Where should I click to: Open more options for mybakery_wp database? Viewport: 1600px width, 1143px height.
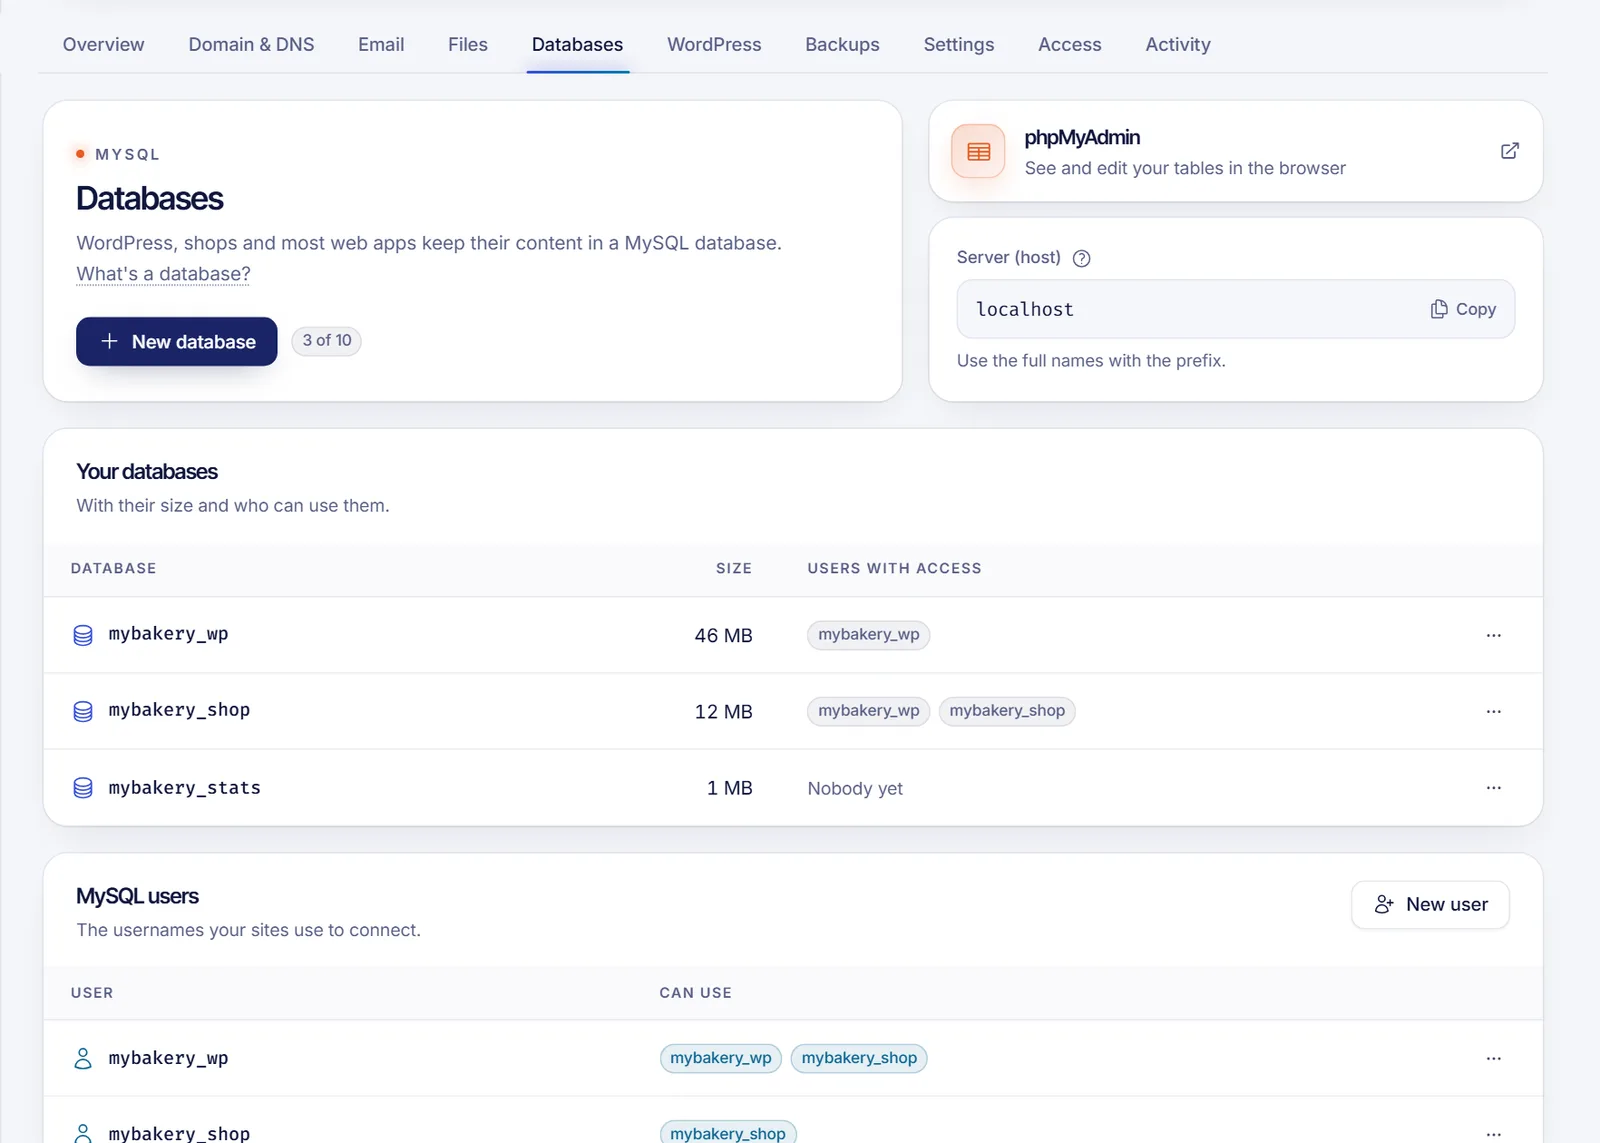point(1493,635)
